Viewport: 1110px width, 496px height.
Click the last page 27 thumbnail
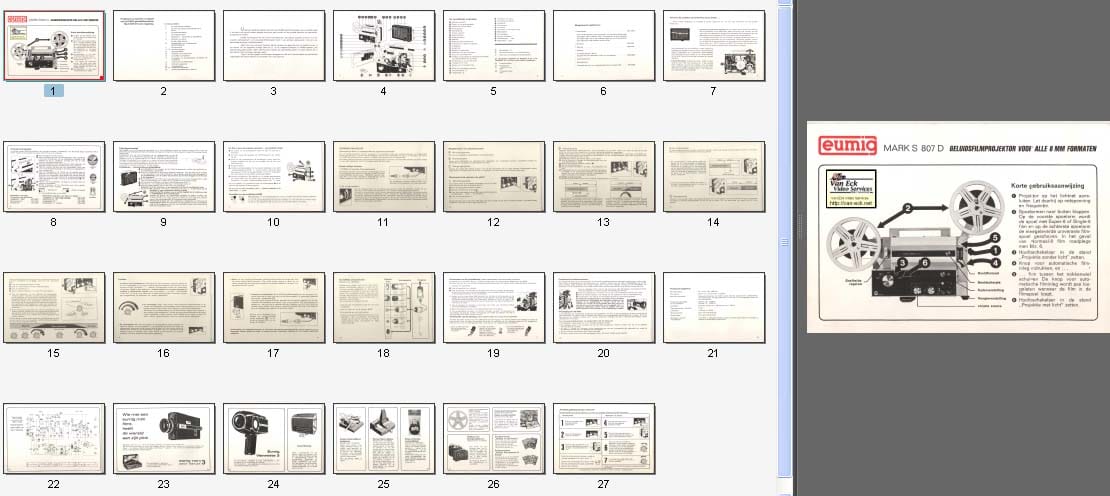pos(603,438)
